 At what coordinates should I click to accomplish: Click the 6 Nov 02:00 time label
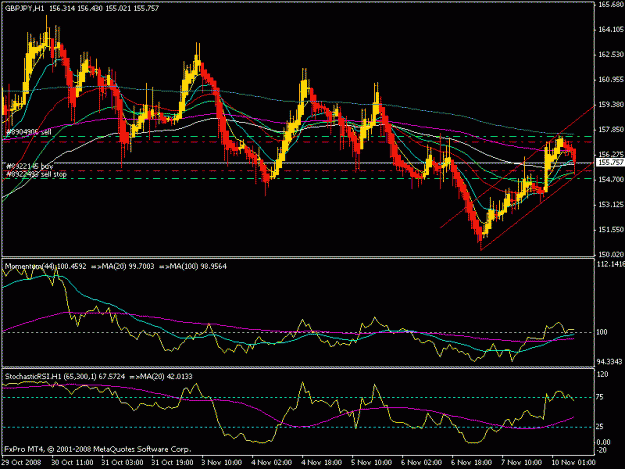pyautogui.click(x=422, y=463)
